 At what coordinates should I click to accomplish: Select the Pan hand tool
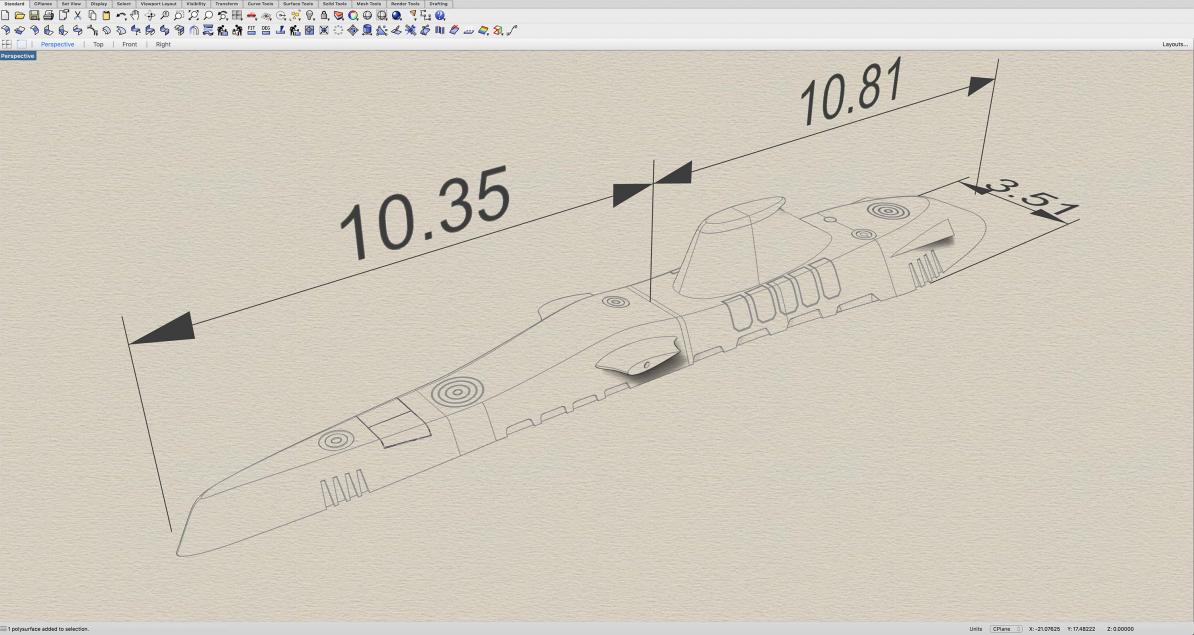pos(135,16)
